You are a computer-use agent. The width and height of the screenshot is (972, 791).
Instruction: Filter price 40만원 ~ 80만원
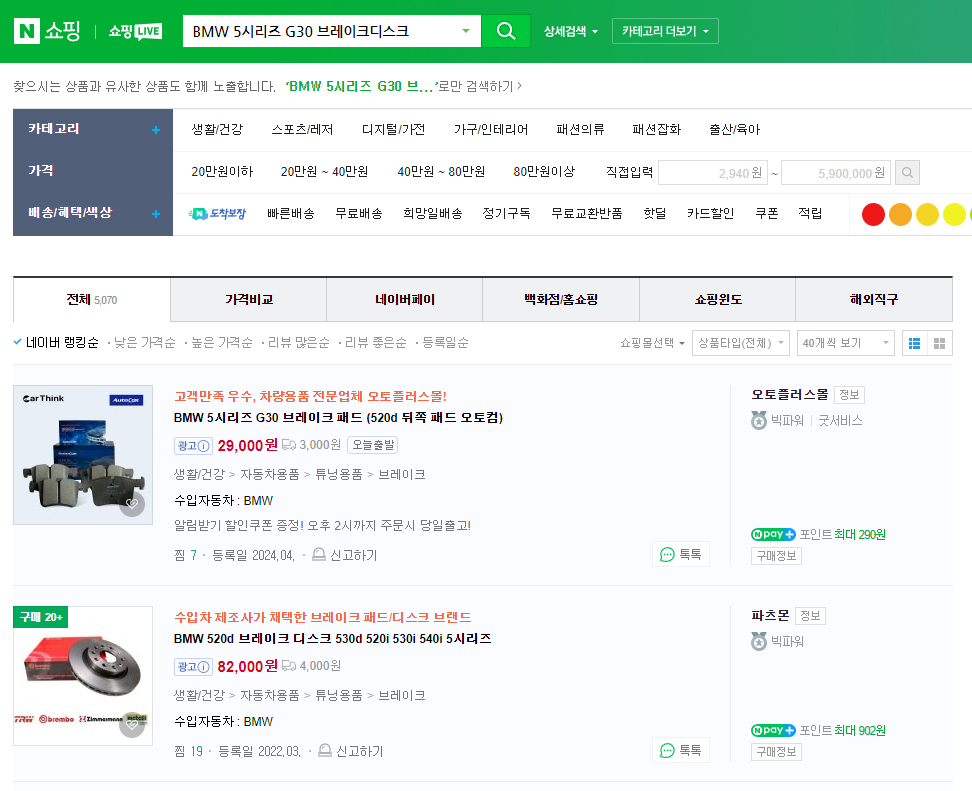pyautogui.click(x=441, y=171)
